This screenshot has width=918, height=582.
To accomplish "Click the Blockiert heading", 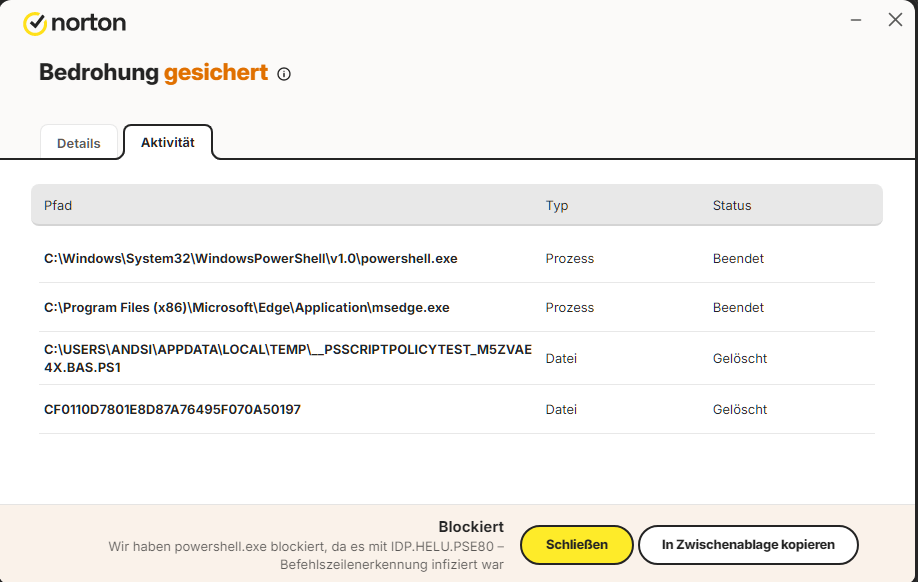I will [x=471, y=526].
